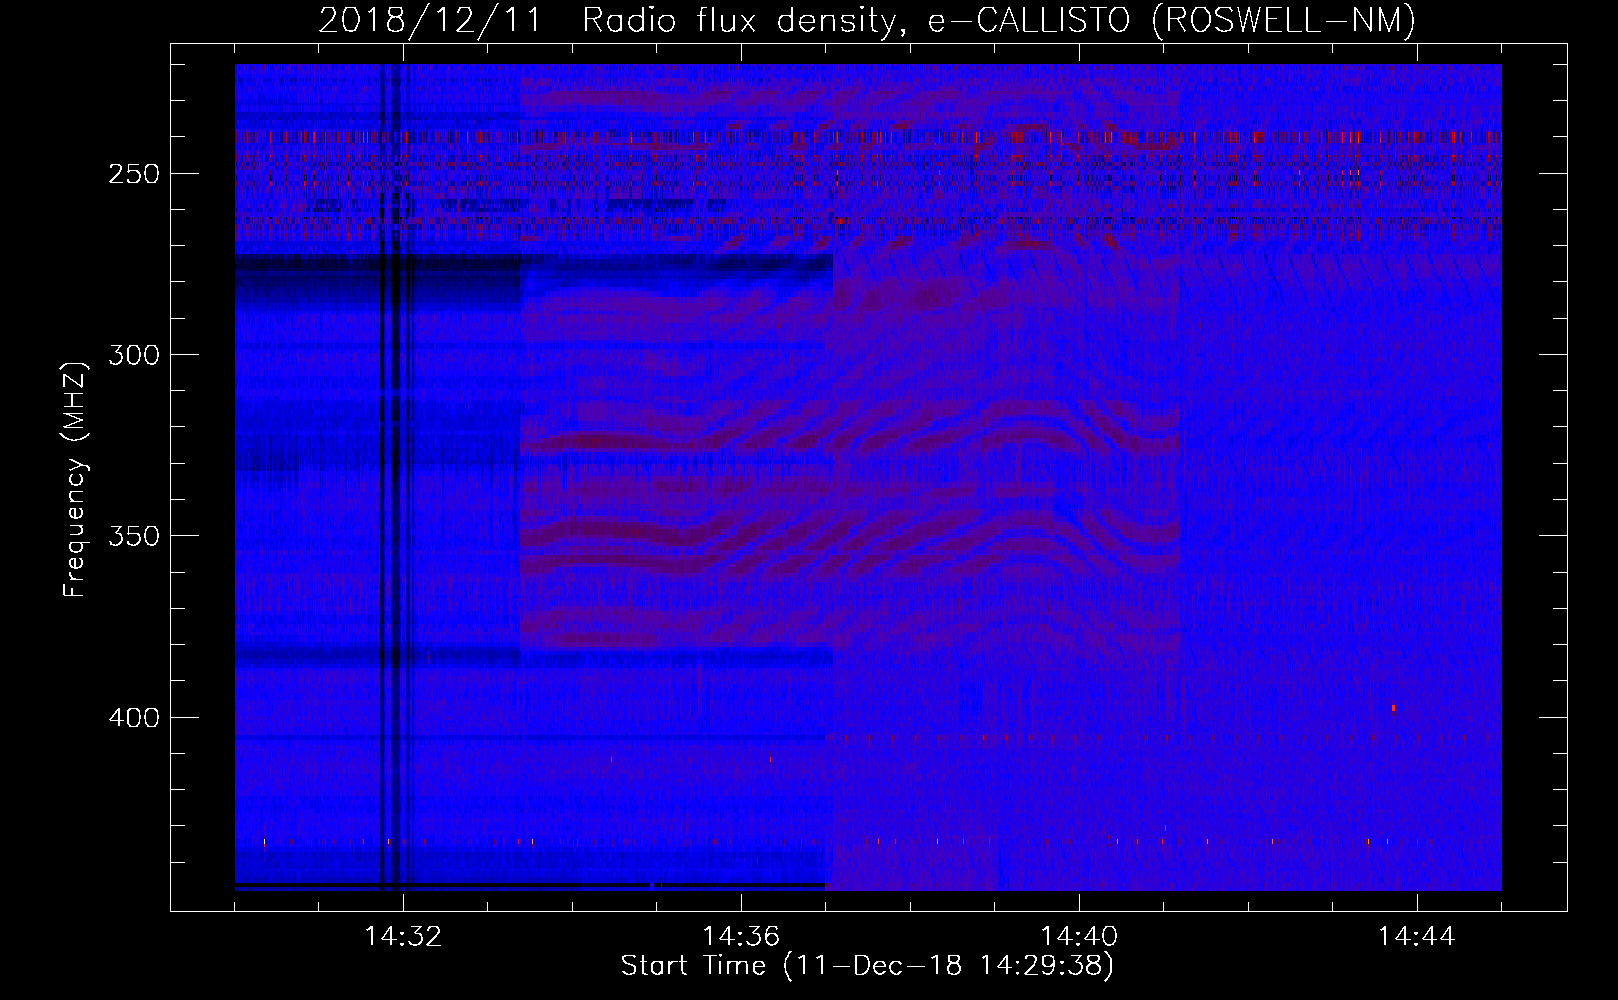Click the isolated orange dot near 400 MHz
The image size is (1618, 1000).
pyautogui.click(x=1393, y=708)
